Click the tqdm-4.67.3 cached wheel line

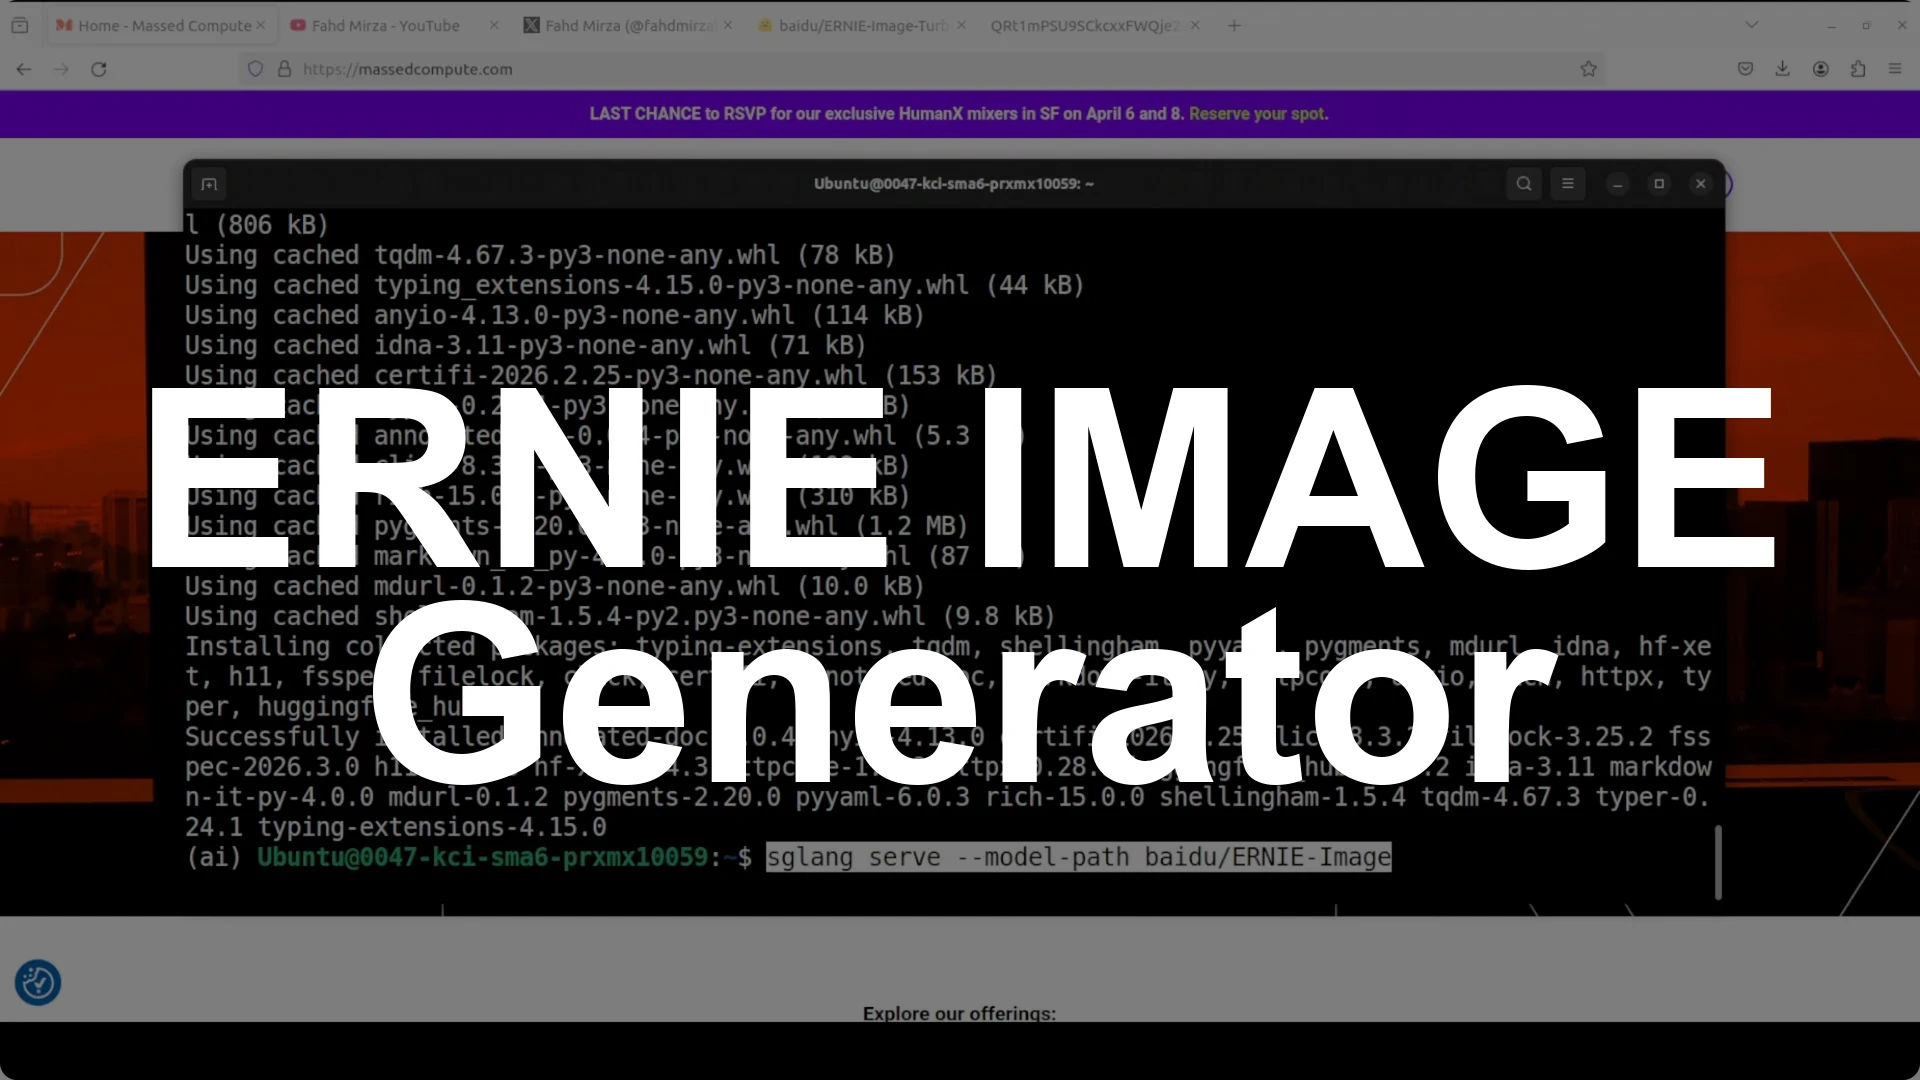(540, 255)
